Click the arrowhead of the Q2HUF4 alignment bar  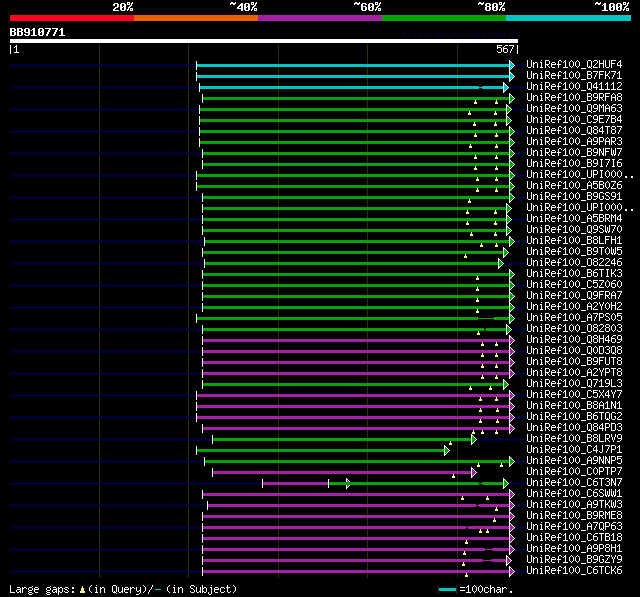click(512, 65)
